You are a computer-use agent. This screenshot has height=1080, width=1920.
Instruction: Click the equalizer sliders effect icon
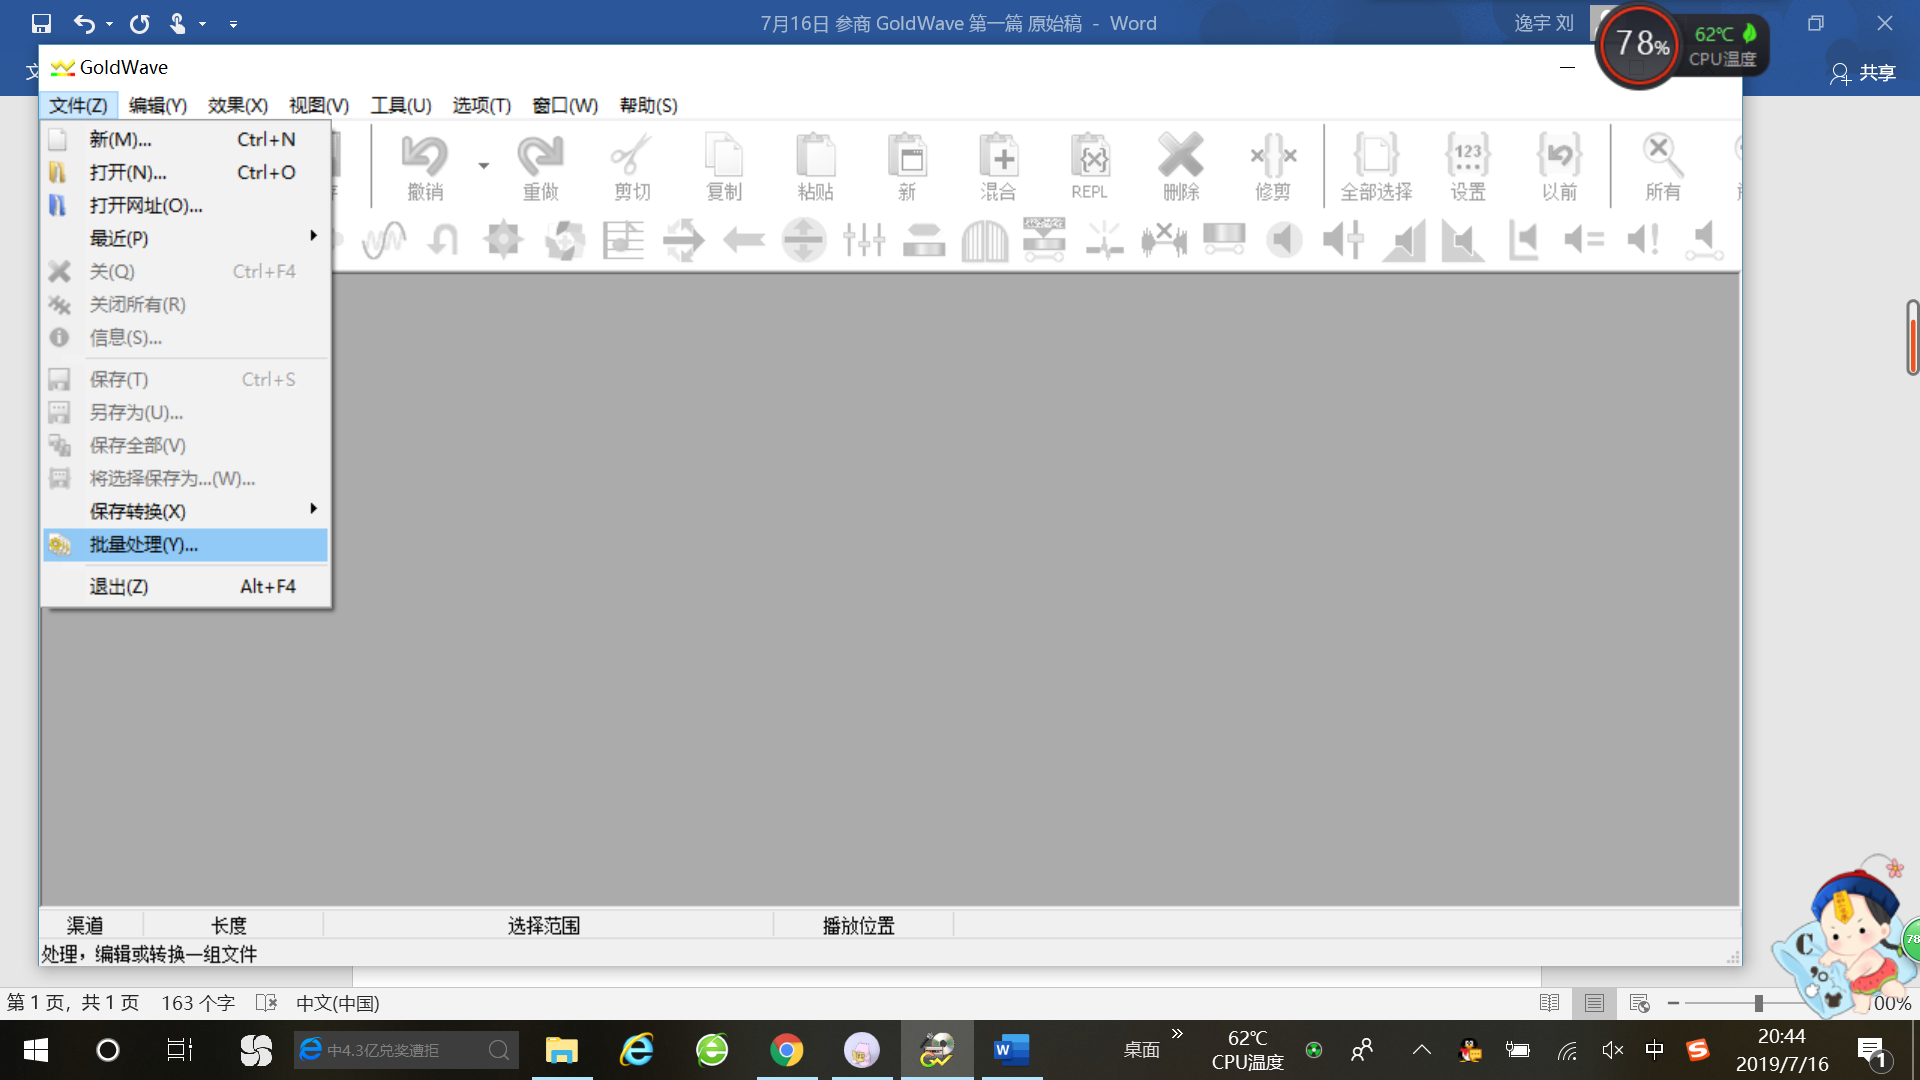(864, 240)
